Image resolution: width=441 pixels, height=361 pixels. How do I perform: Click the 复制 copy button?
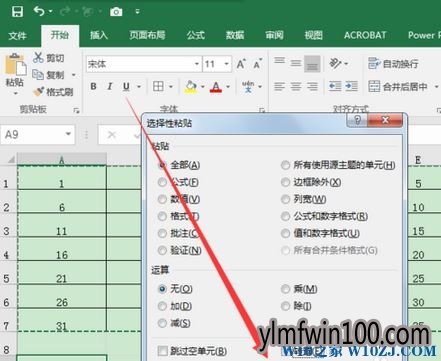pos(48,75)
